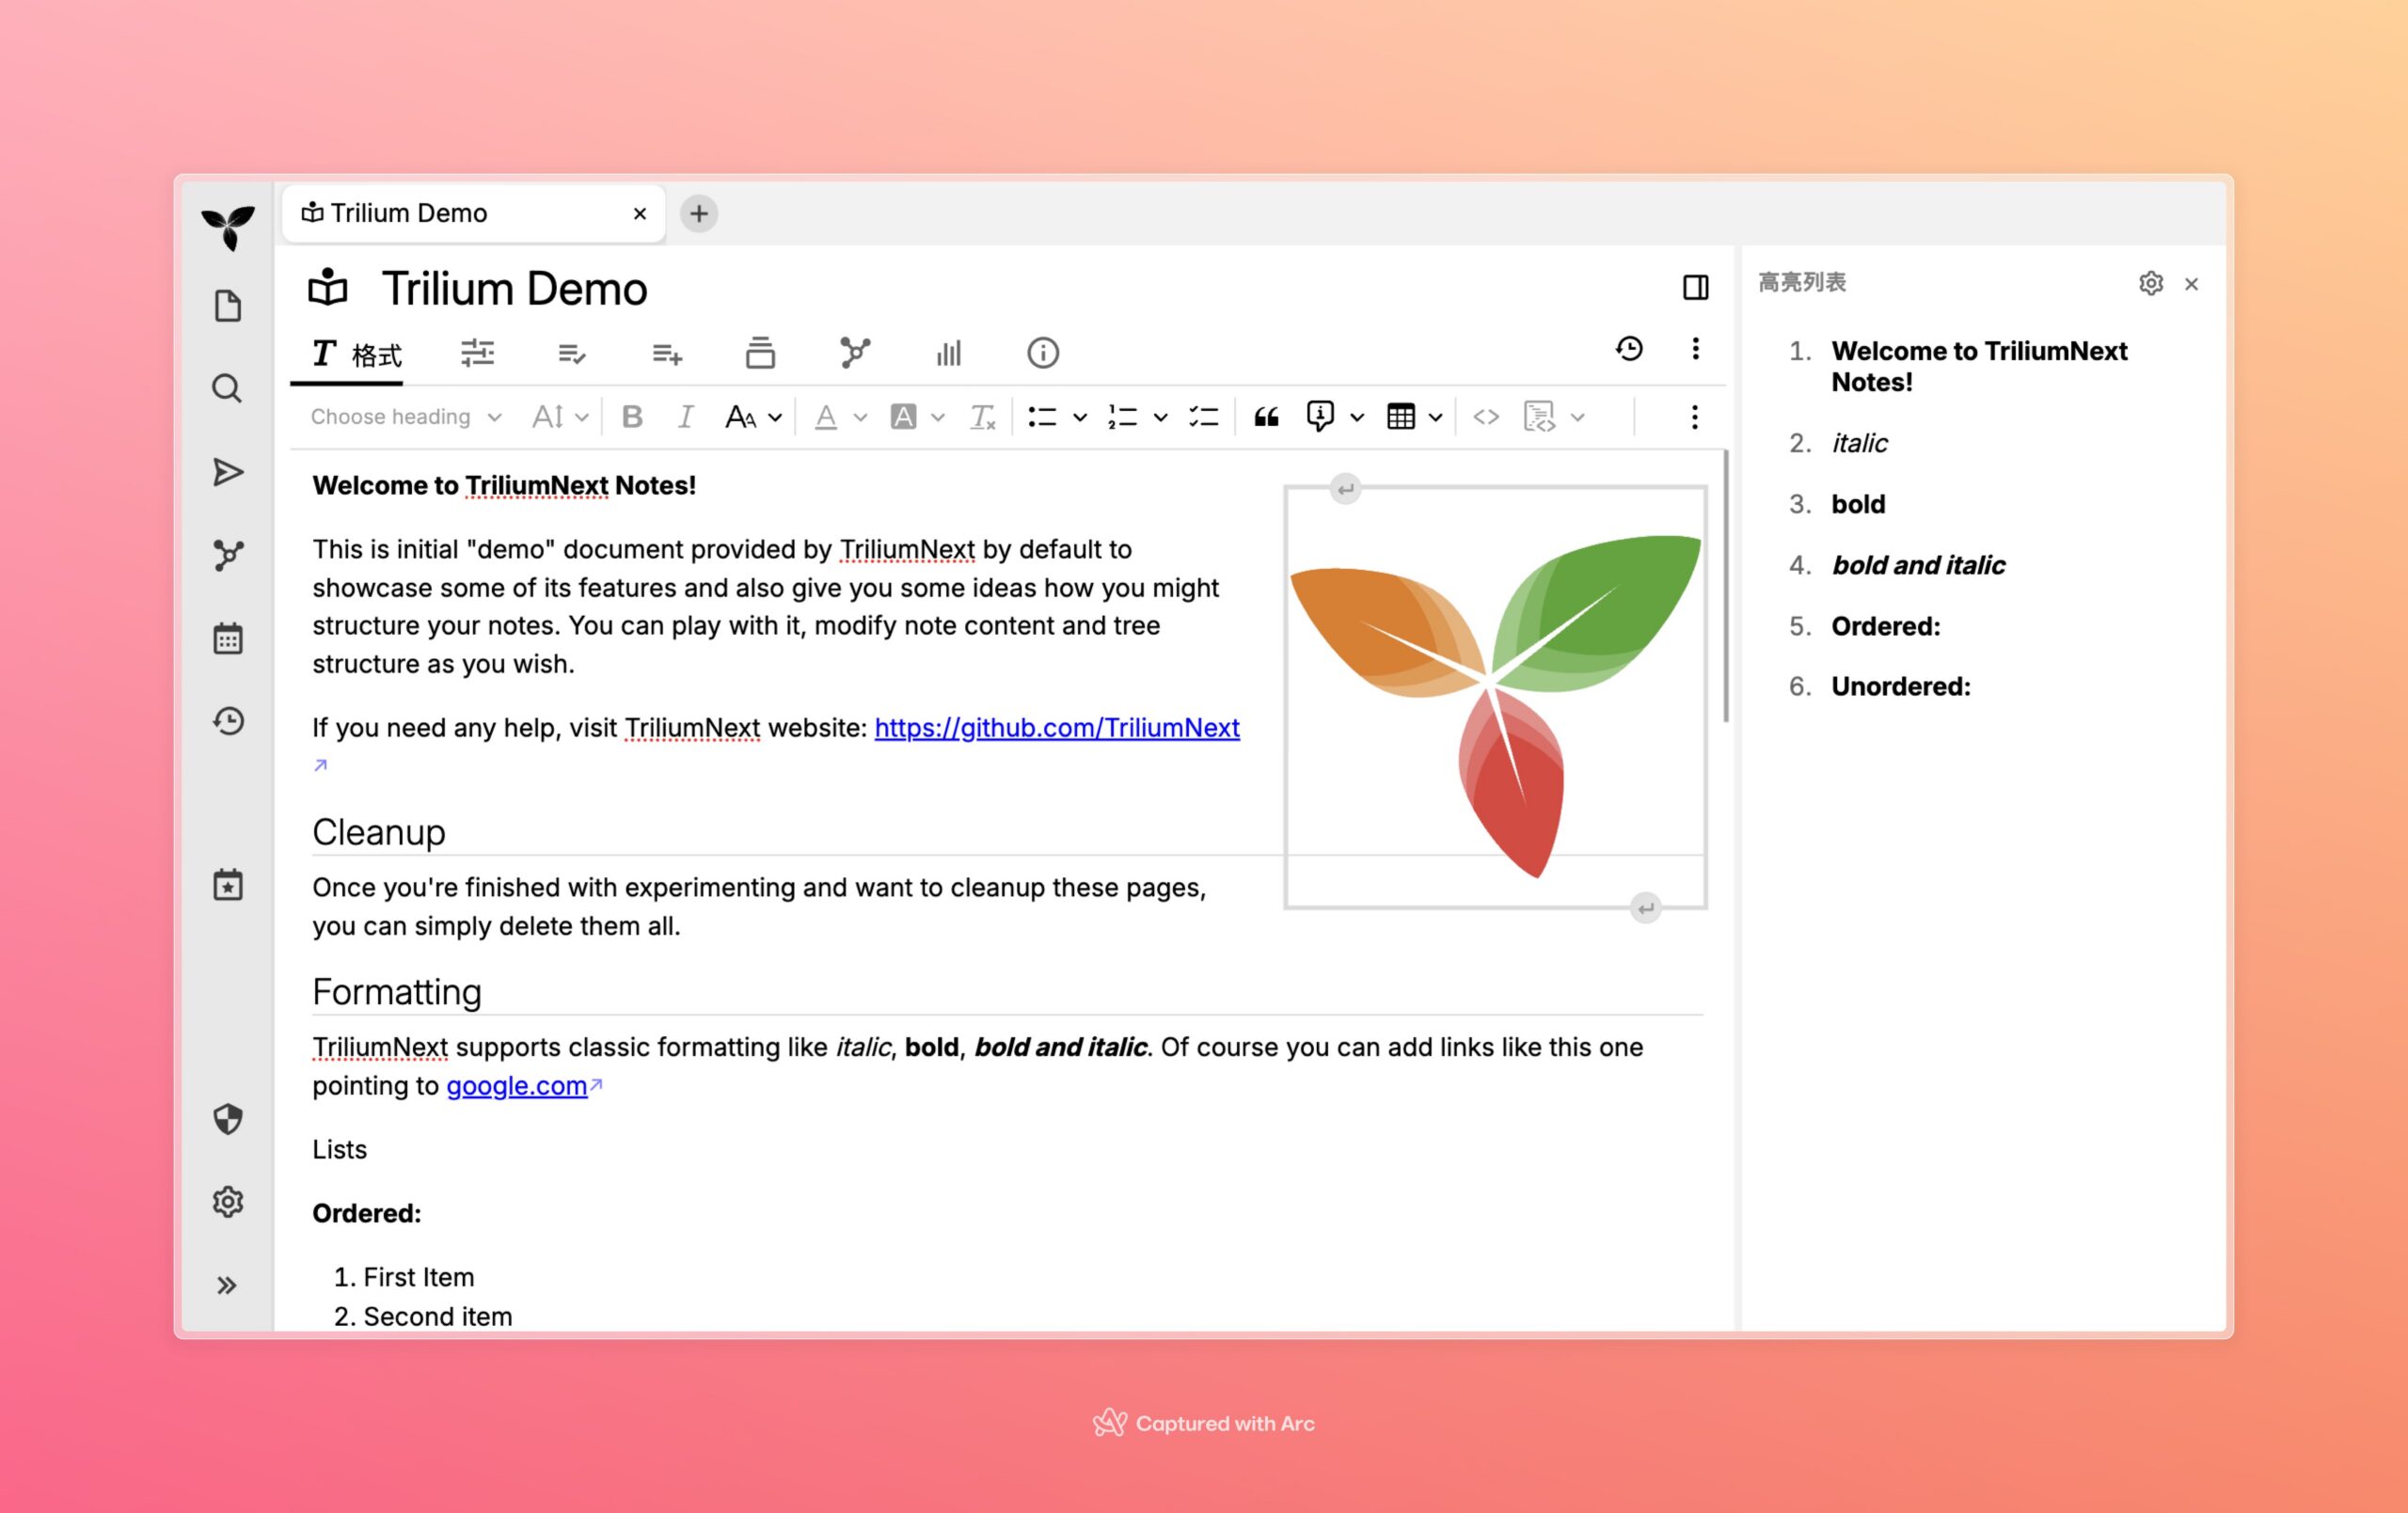The height and width of the screenshot is (1513, 2408).
Task: Select the Trilium leaf logo image
Action: [x=1495, y=698]
